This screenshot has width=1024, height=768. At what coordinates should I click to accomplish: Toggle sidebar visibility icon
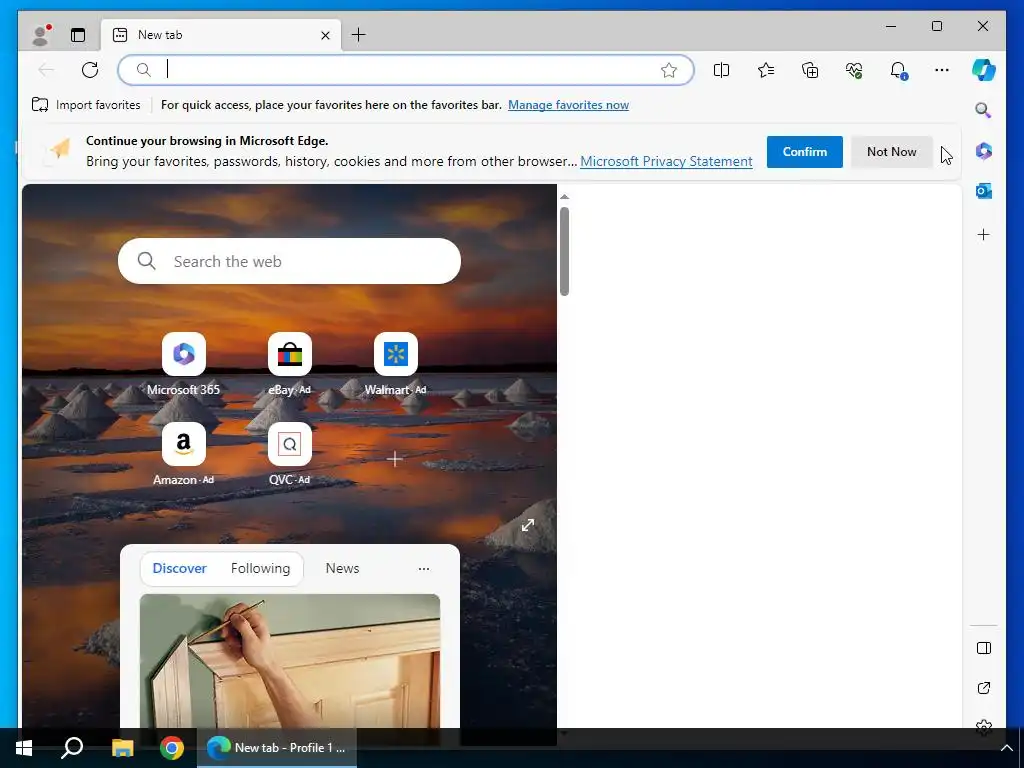coord(984,648)
